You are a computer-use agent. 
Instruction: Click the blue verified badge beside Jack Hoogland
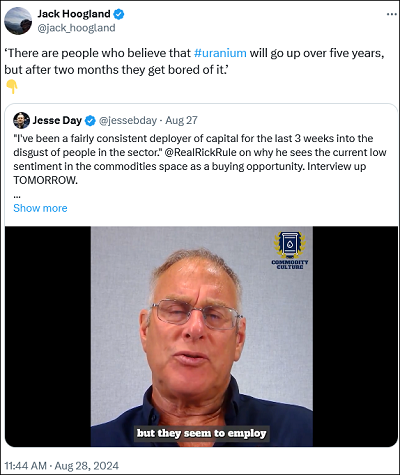119,14
